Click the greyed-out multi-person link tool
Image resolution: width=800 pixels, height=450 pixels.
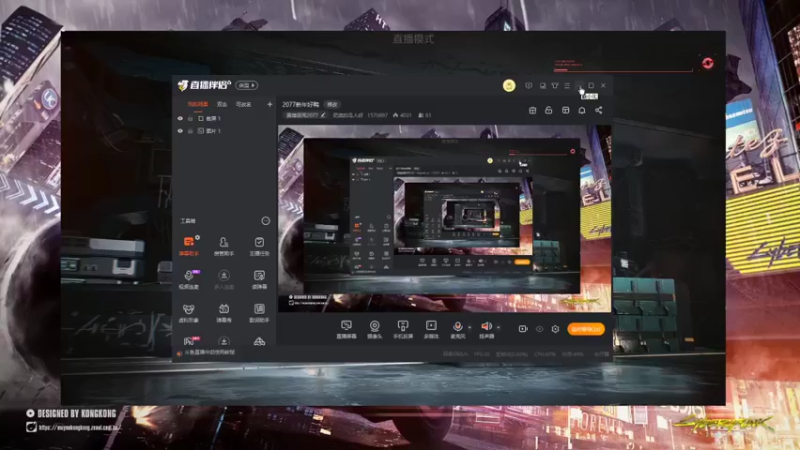click(x=223, y=279)
